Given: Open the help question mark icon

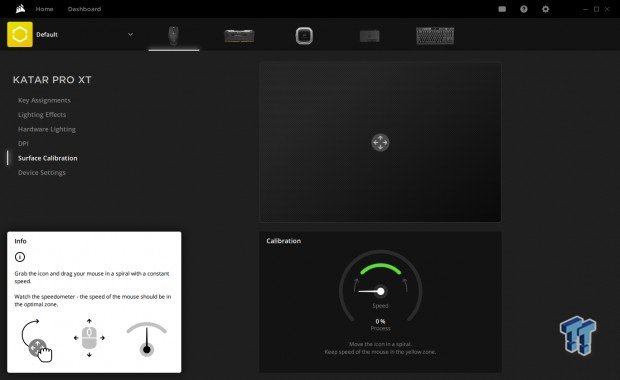Looking at the screenshot, I should [x=524, y=9].
